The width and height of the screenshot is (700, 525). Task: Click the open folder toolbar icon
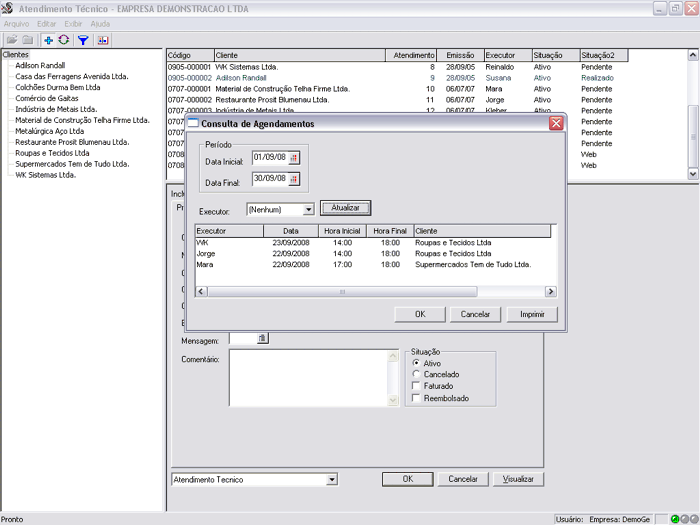[12, 40]
